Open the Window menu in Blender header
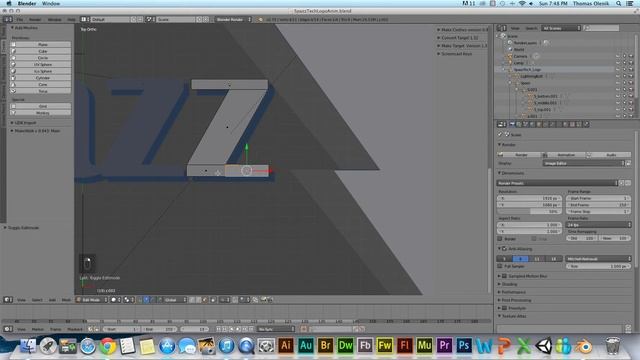Viewport: 640px width, 360px height. pyautogui.click(x=54, y=19)
